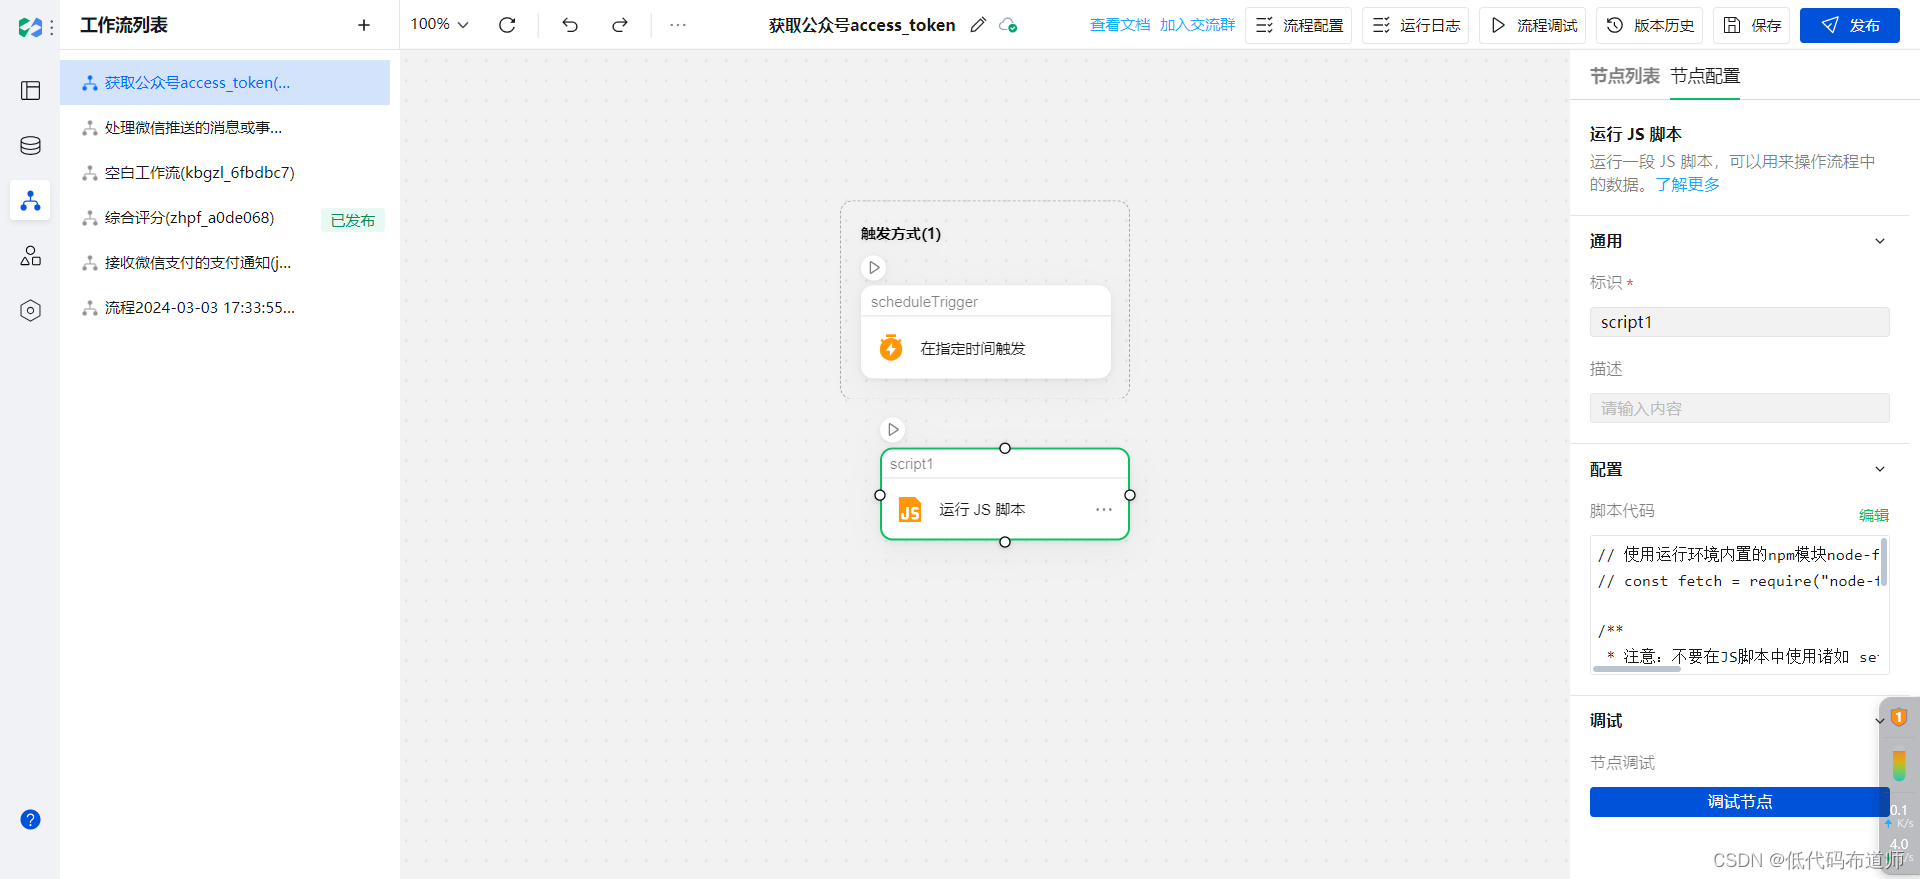
Task: Click the code box horizontal scrollbar
Action: point(1636,669)
